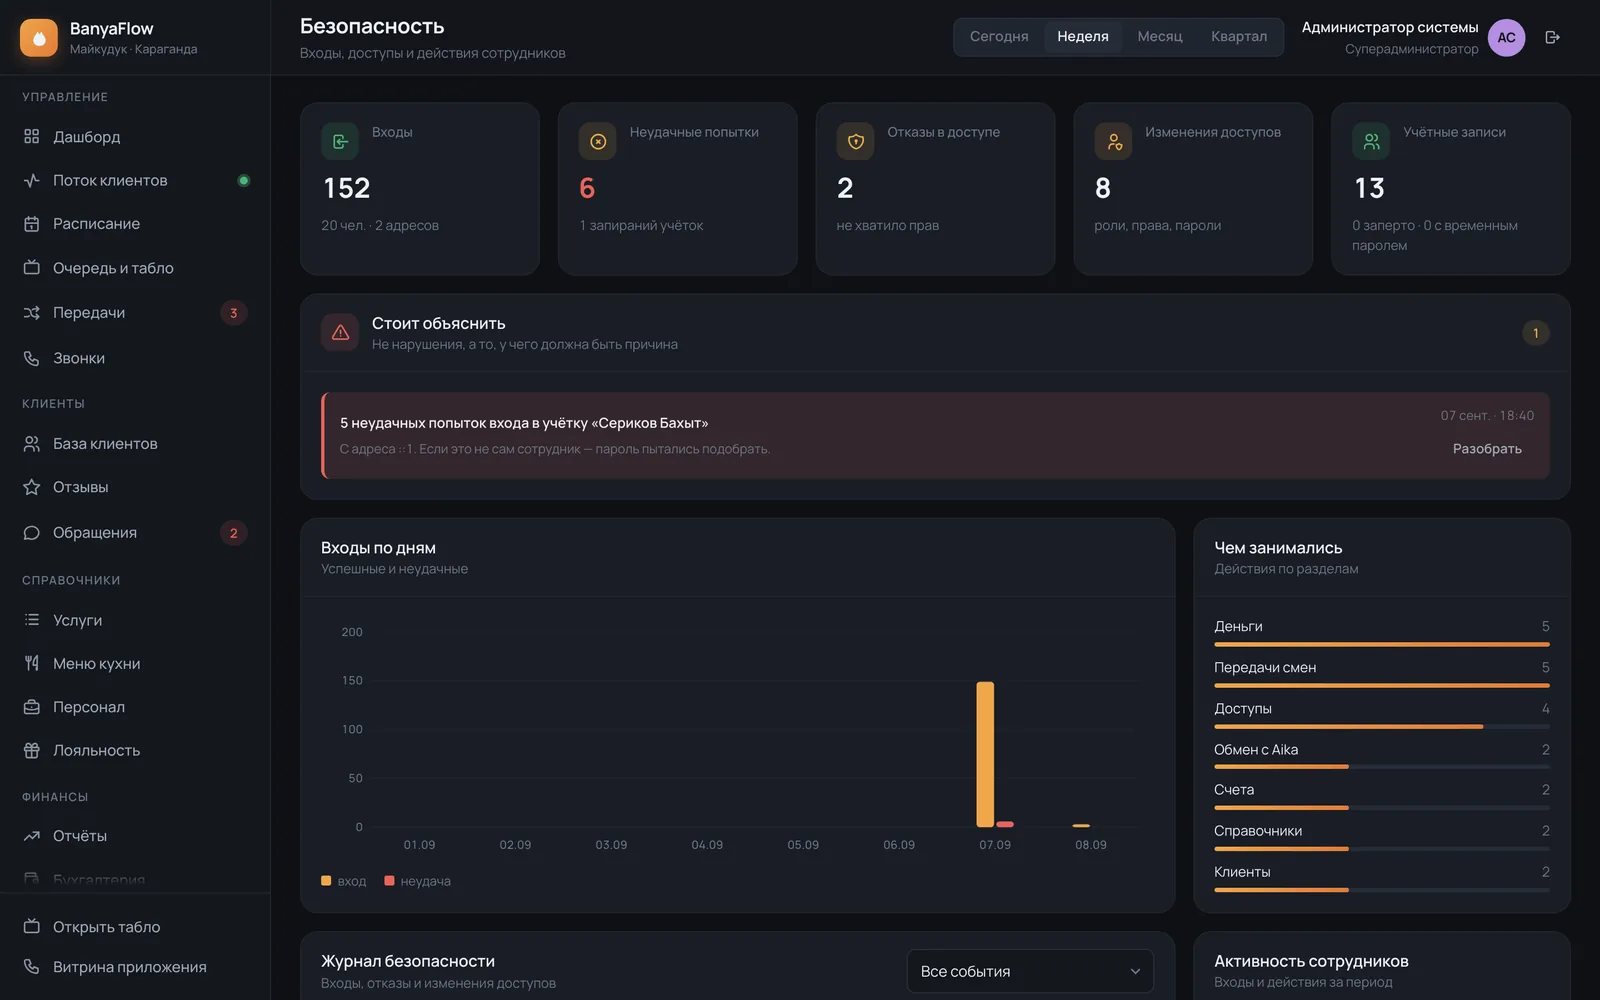Screen dimensions: 1600x1000
Task: Click the orange bar for 07.09 in chart
Action: tap(985, 754)
